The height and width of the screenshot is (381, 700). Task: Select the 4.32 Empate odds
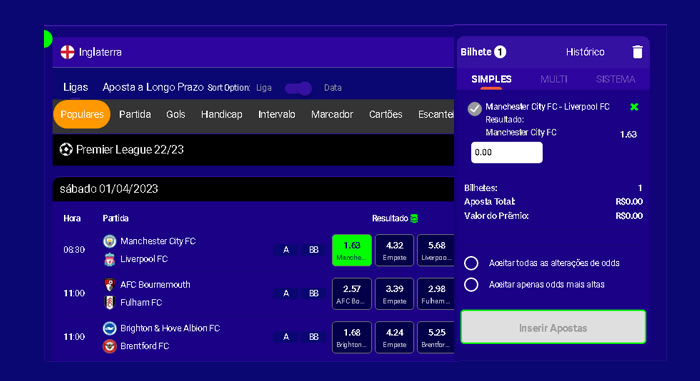[x=394, y=250]
